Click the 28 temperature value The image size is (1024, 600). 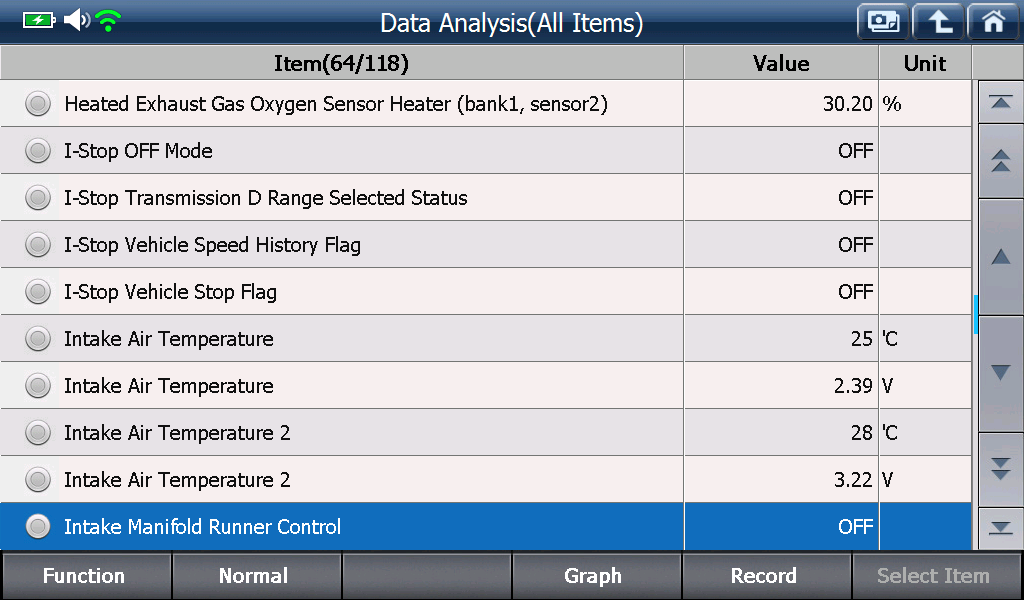tap(861, 433)
